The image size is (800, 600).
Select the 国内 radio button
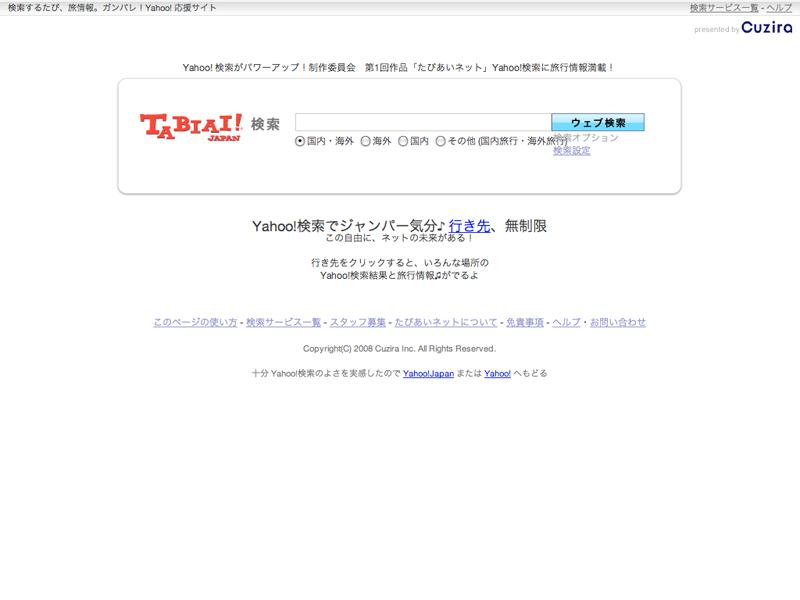point(403,141)
